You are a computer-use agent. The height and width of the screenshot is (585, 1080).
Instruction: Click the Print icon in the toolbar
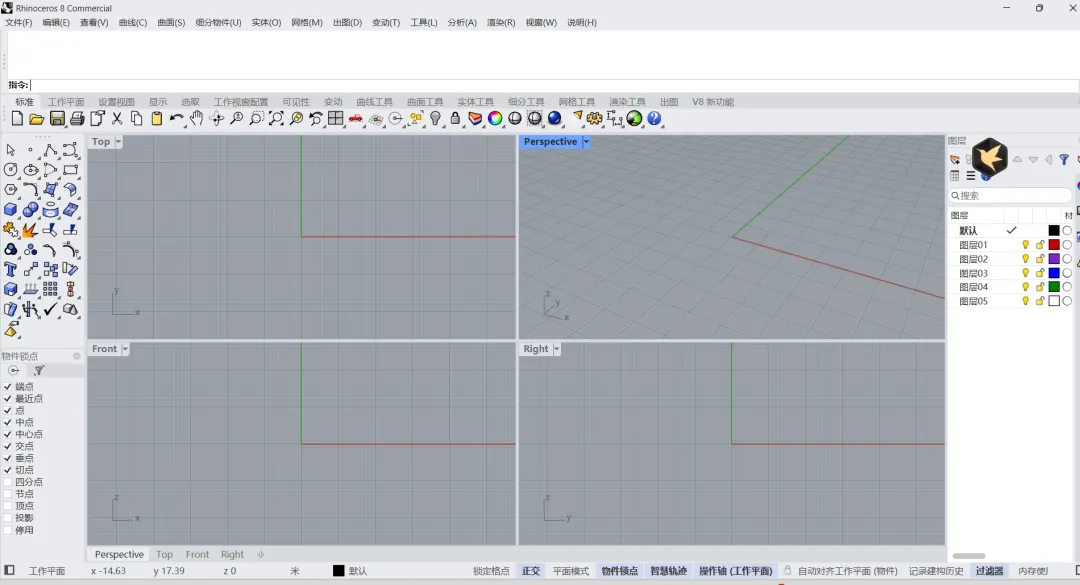coord(77,119)
